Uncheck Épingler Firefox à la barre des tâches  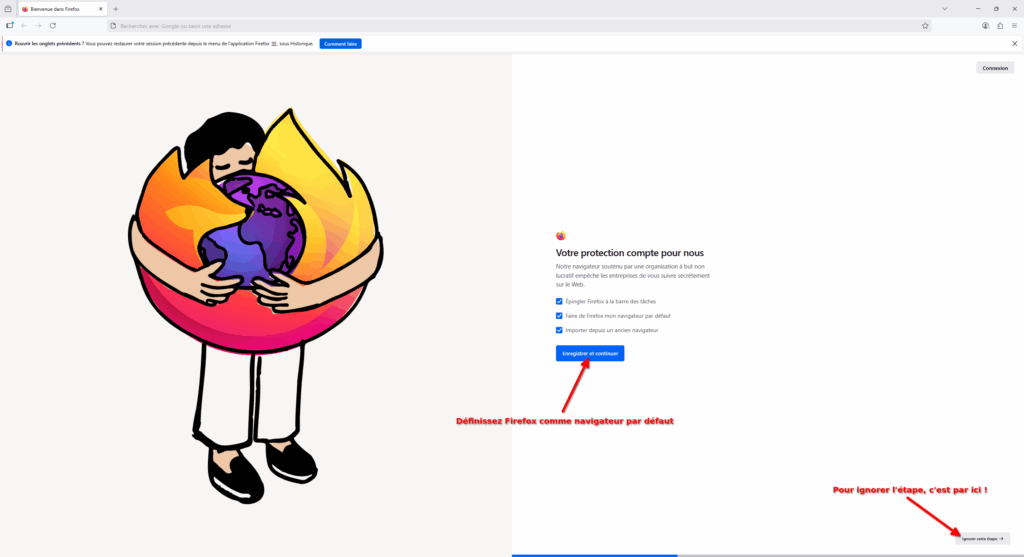click(x=559, y=302)
